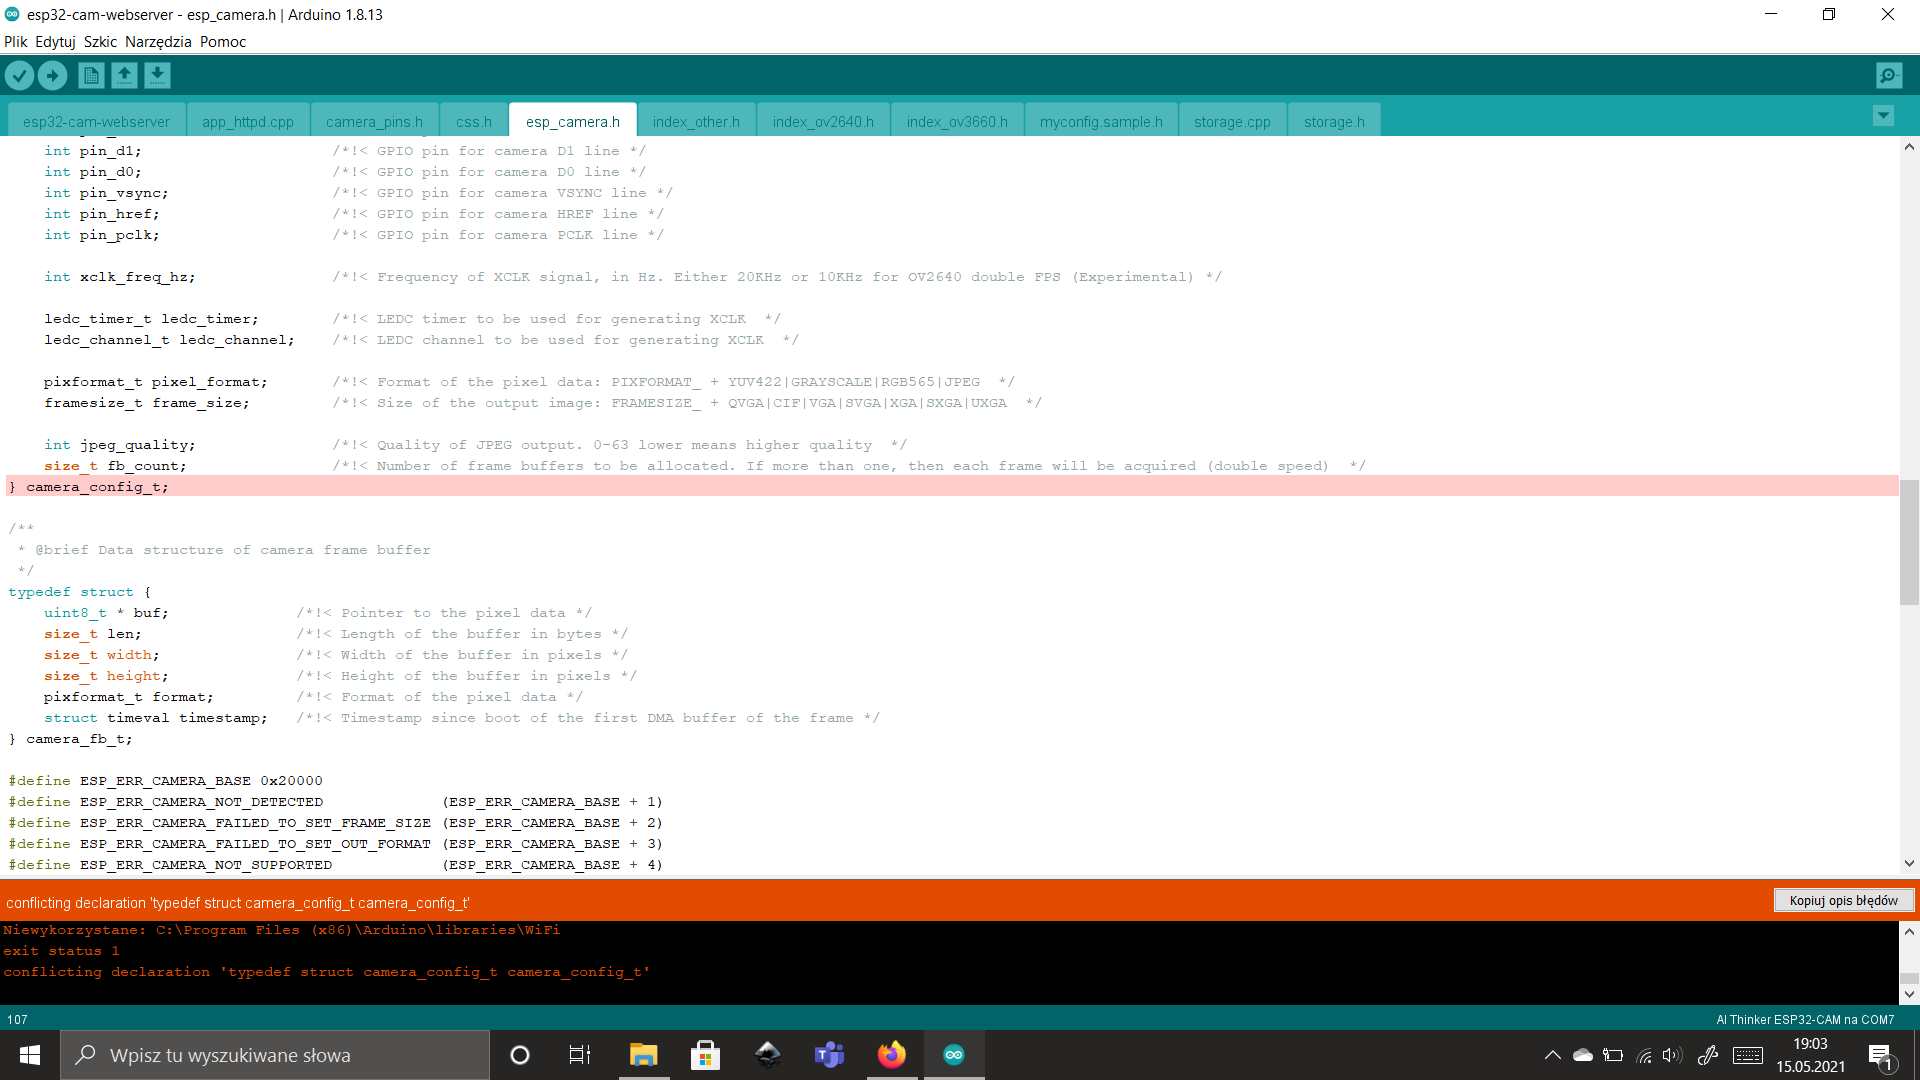Click the OneDrive cloud tray icon

tap(1583, 1055)
